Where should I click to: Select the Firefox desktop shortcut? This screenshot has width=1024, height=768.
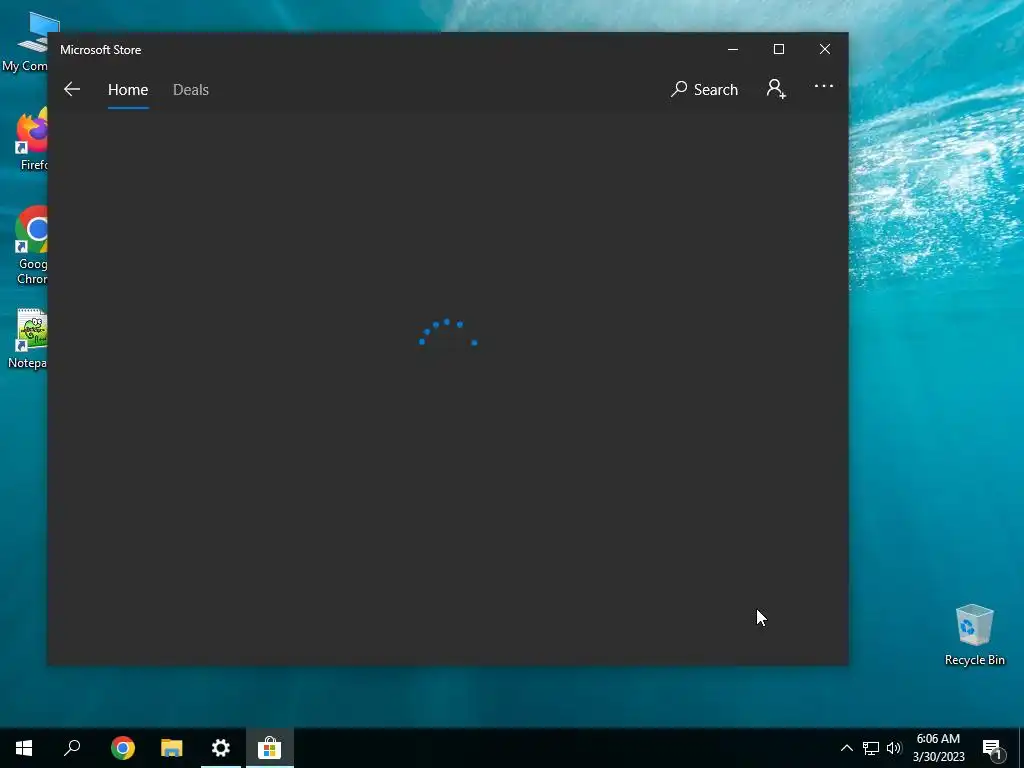[x=33, y=138]
